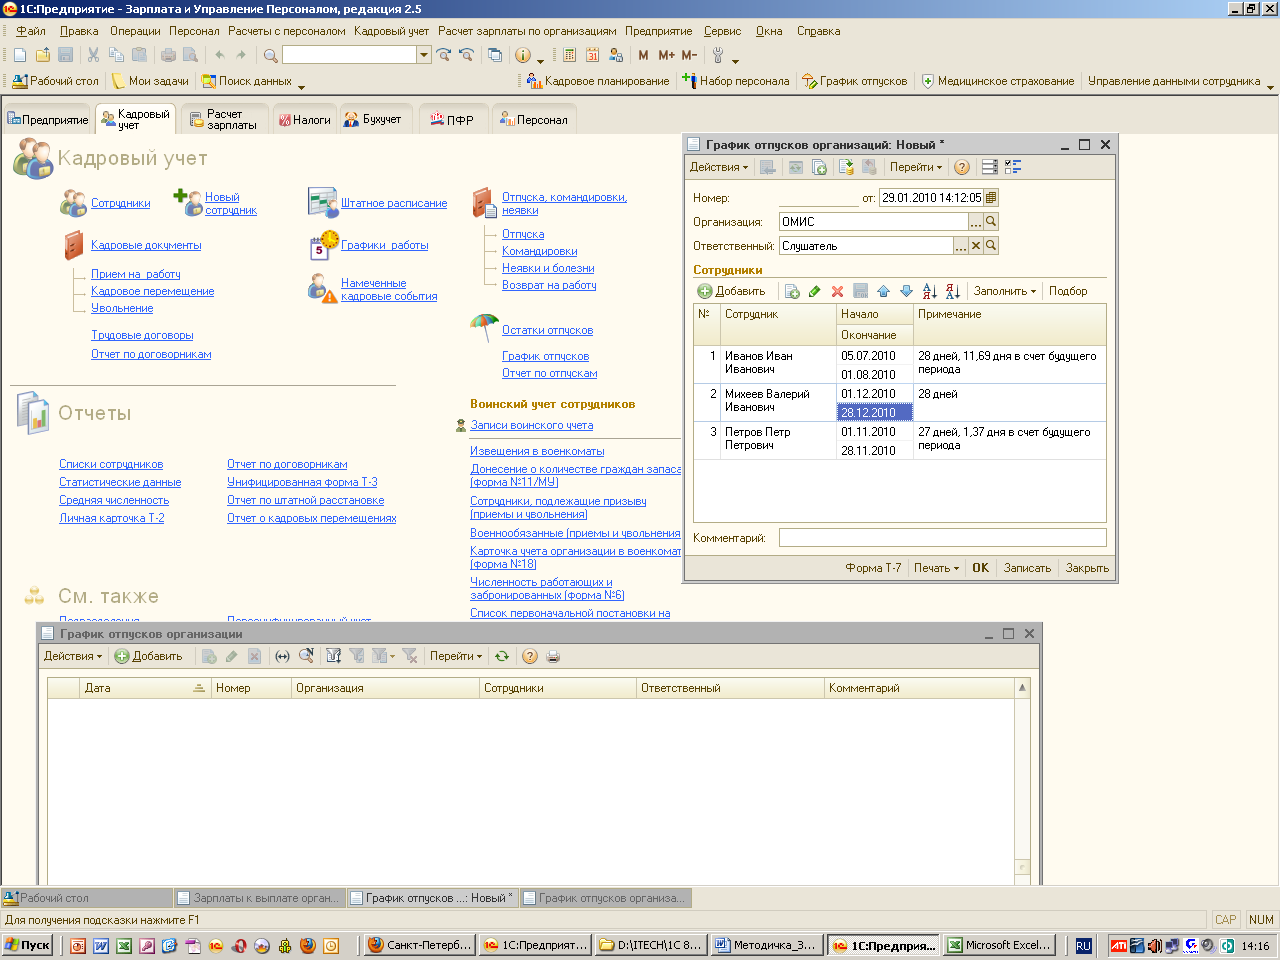Click the red X delete row icon
This screenshot has height=960, width=1280.
coord(837,291)
